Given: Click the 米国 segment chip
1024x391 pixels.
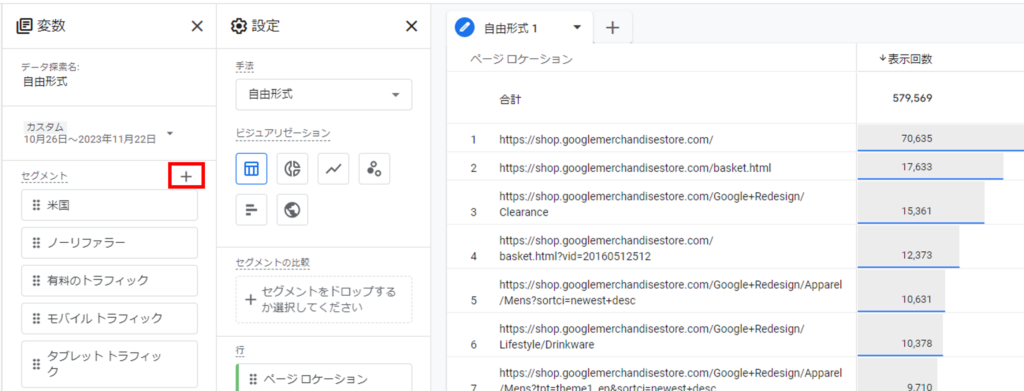Looking at the screenshot, I should coord(109,205).
